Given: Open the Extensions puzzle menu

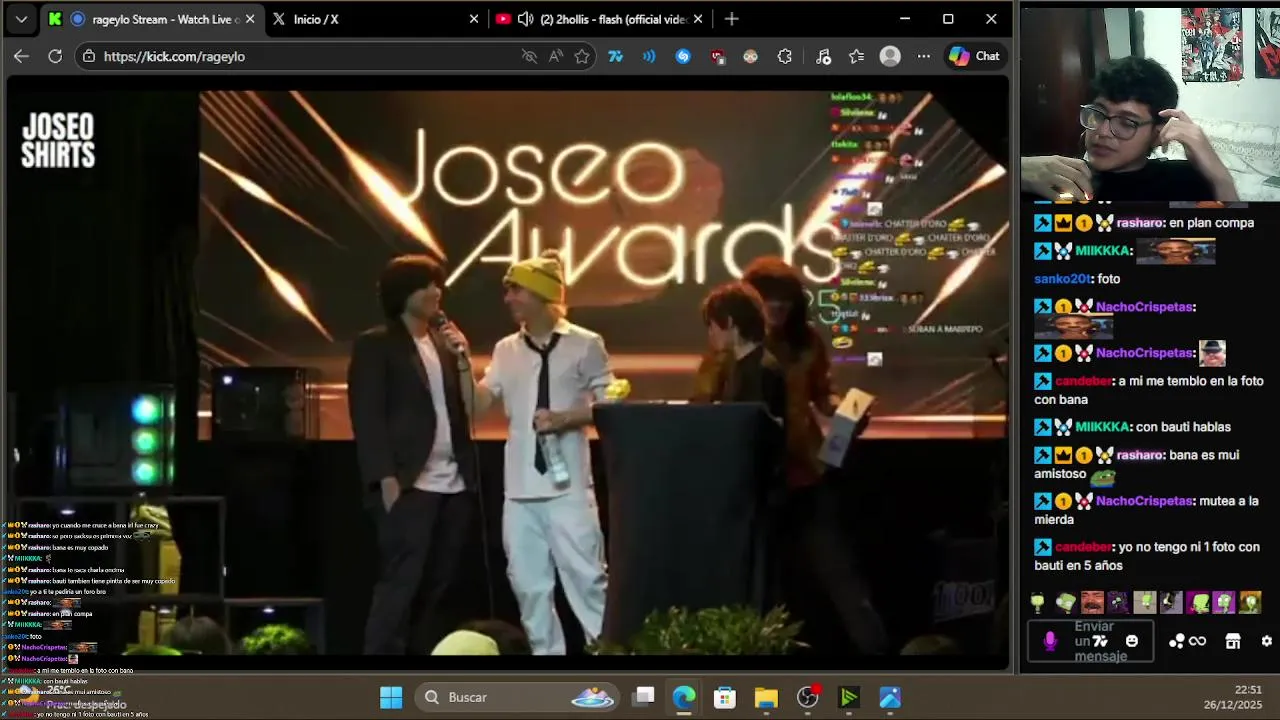Looking at the screenshot, I should coord(785,56).
